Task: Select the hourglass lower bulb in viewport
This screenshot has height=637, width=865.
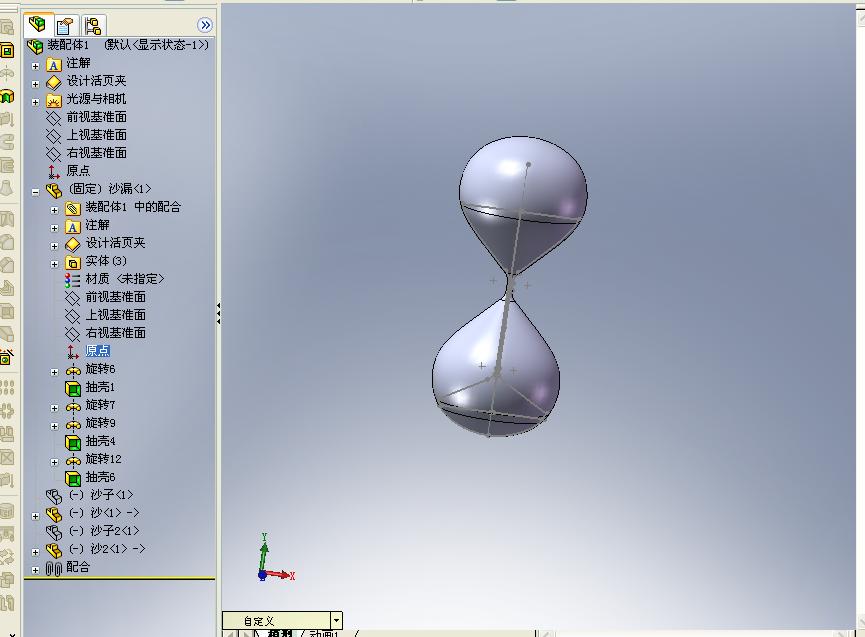Action: click(495, 368)
